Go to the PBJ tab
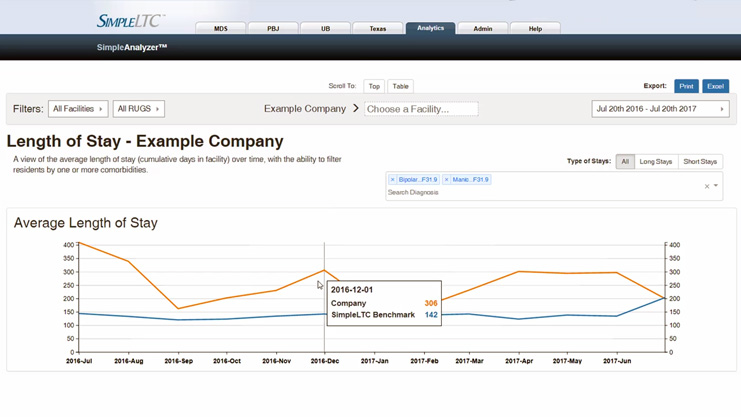Image resolution: width=741 pixels, height=417 pixels. 273,28
